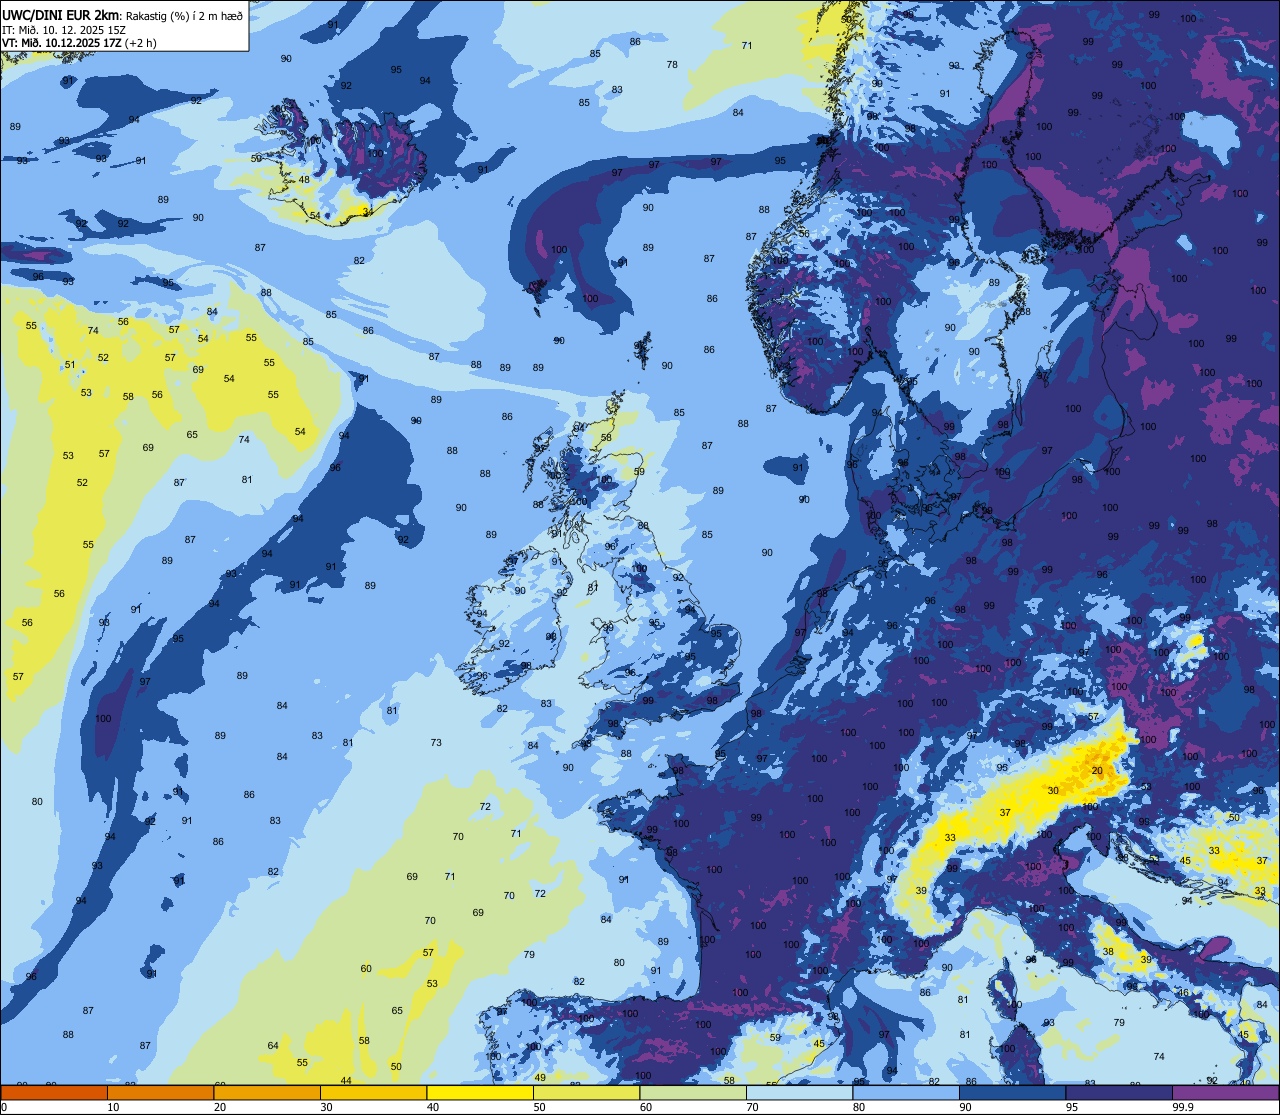
Task: Click the value 51 in the yellow Atlantic area
Action: point(70,365)
